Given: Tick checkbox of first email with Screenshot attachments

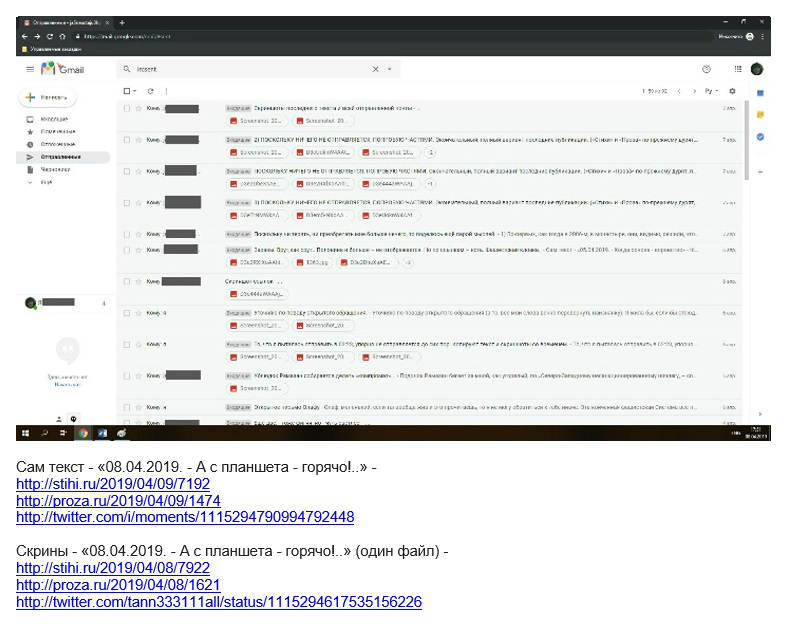Looking at the screenshot, I should [127, 108].
